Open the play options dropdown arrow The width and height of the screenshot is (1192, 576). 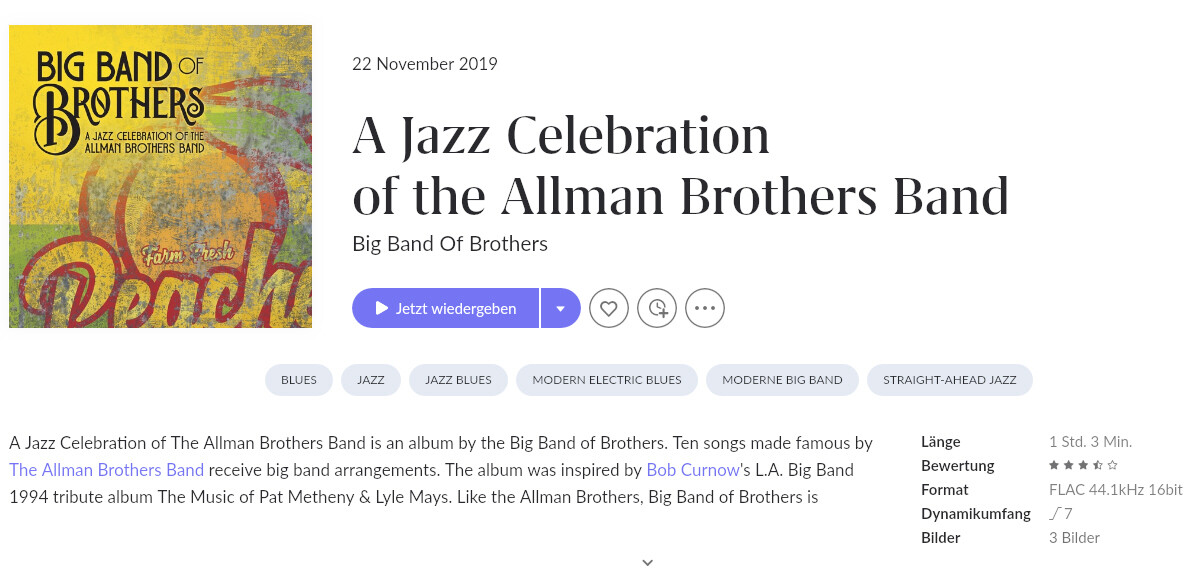tap(560, 308)
